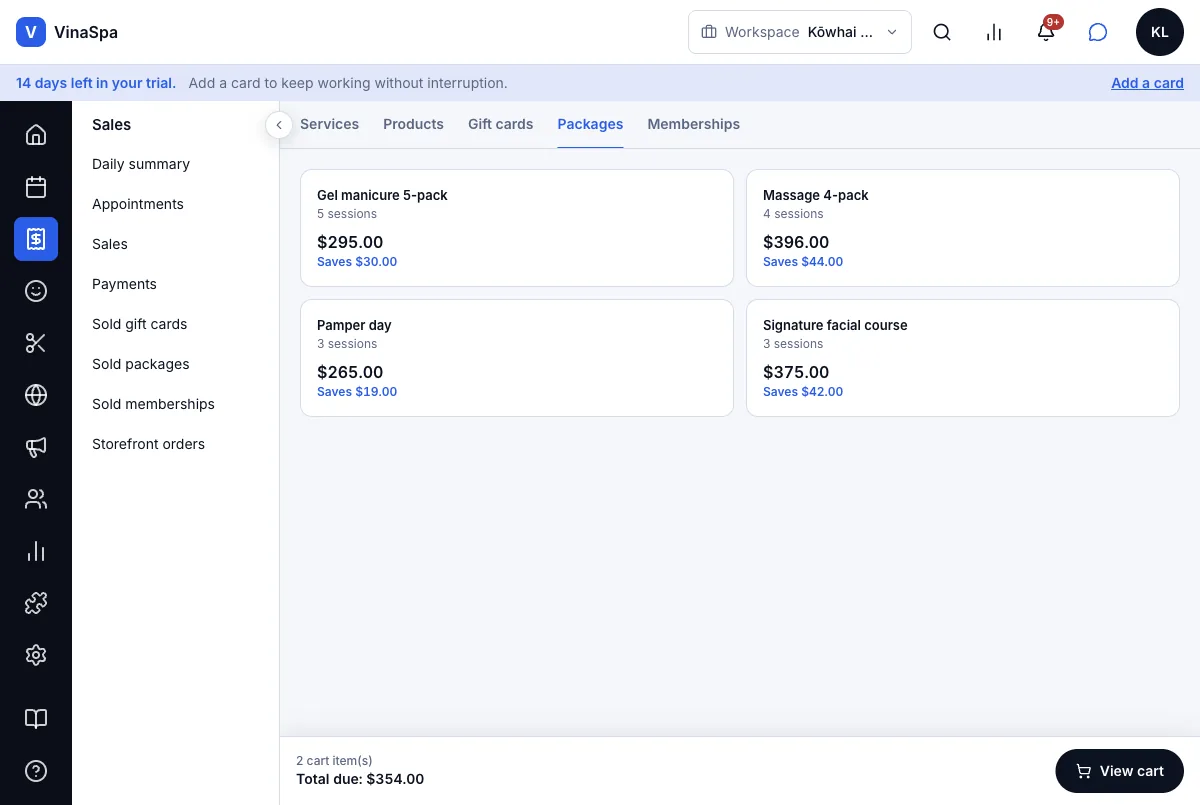Click the Add a card link
This screenshot has height=805, width=1200.
coord(1147,83)
